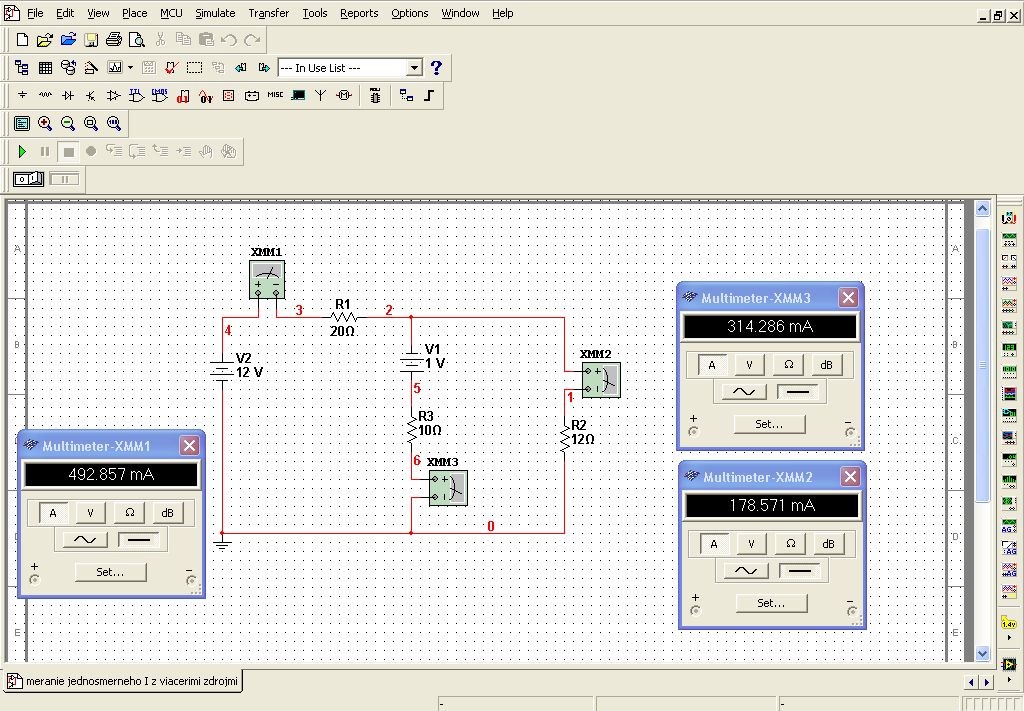This screenshot has height=711, width=1024.
Task: Place an MCU module
Action: (375, 95)
